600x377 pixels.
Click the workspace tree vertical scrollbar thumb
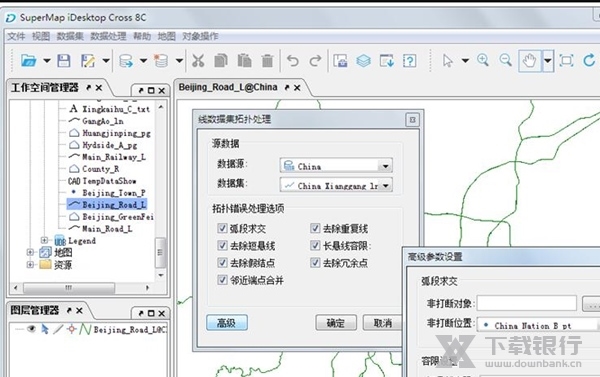[161, 253]
